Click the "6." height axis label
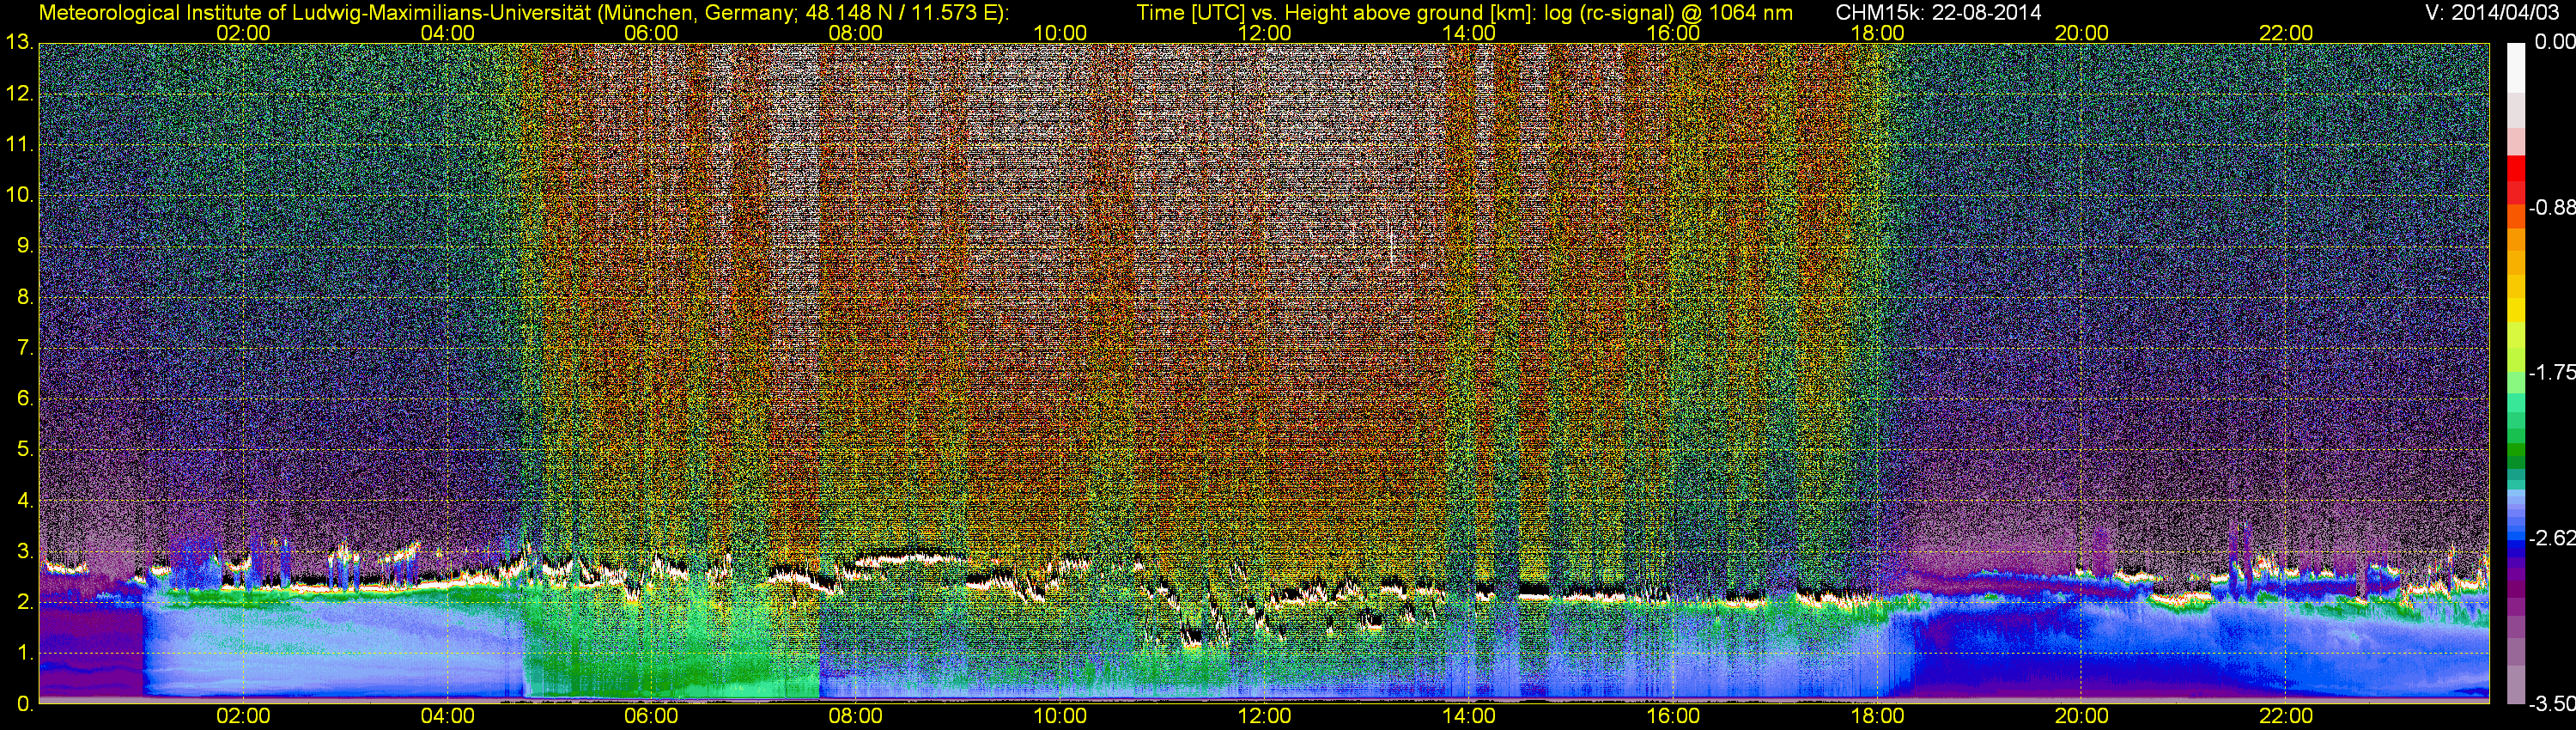Viewport: 2576px width, 730px height. [x=25, y=399]
